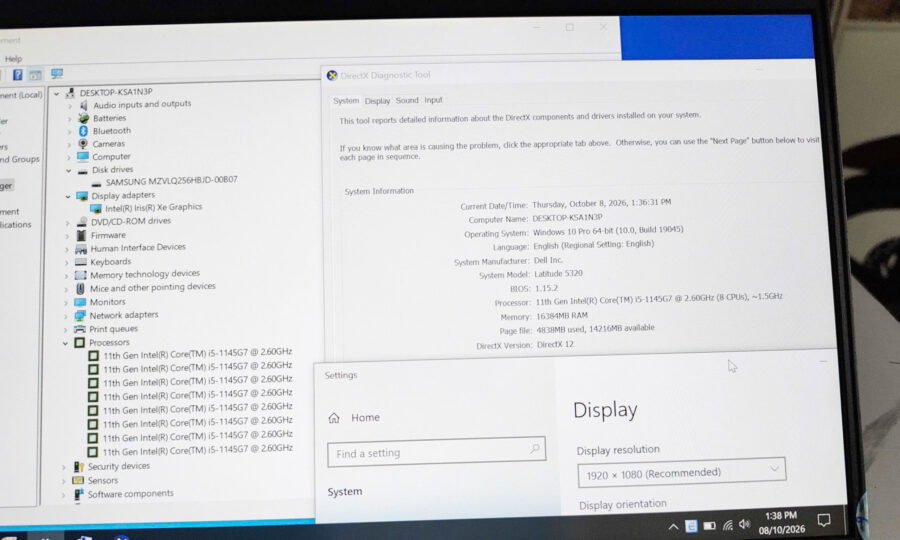
Task: Click the monitor scan toolbar icon
Action: 56,73
